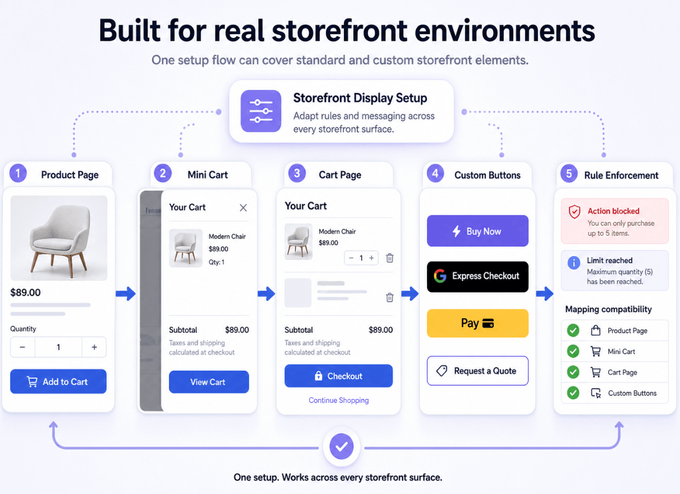The width and height of the screenshot is (680, 494).
Task: Click the cart icon in Mini Cart row
Action: coord(595,351)
